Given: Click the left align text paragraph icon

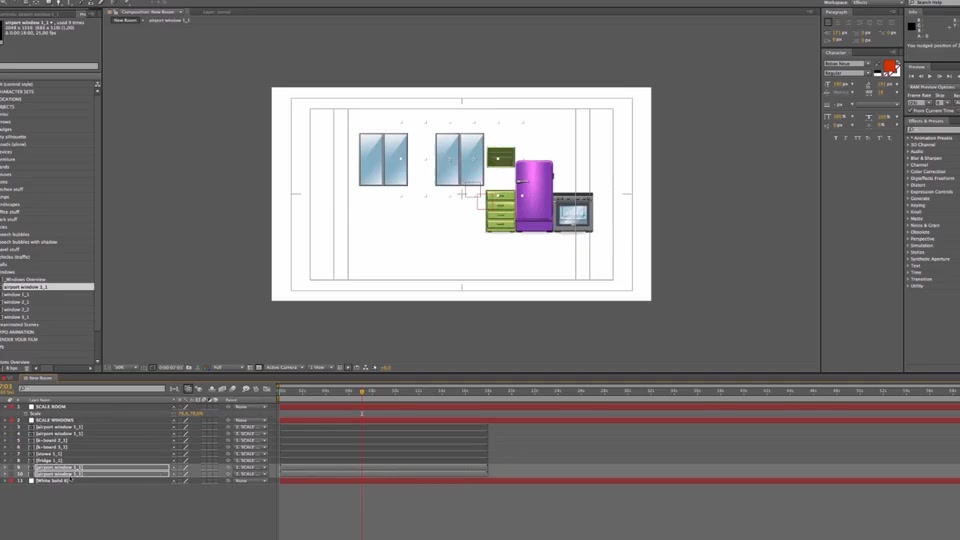Looking at the screenshot, I should 828,22.
